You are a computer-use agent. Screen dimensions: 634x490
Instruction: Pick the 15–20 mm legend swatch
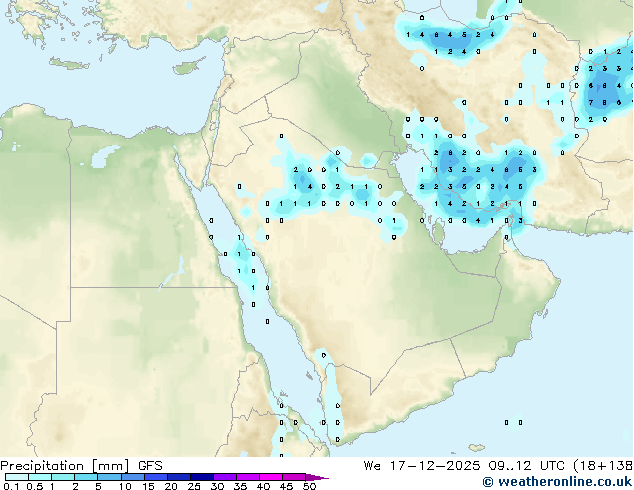[155, 477]
